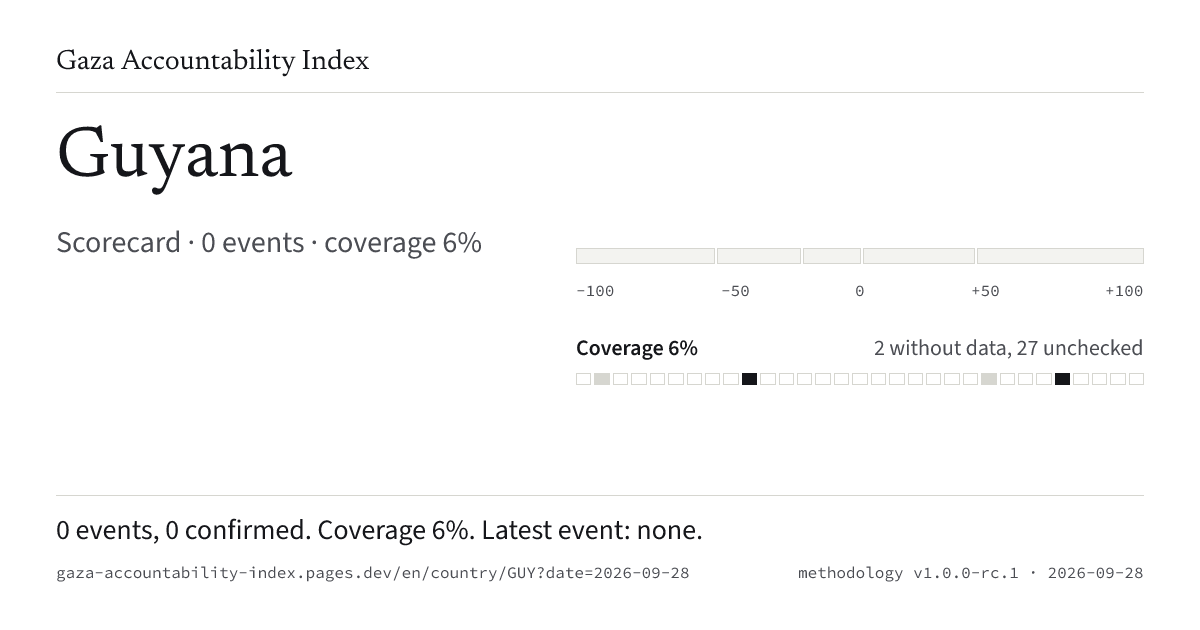Open the gaza-accountability-index.pages.dev country URL
The image size is (1200, 630).
[373, 573]
